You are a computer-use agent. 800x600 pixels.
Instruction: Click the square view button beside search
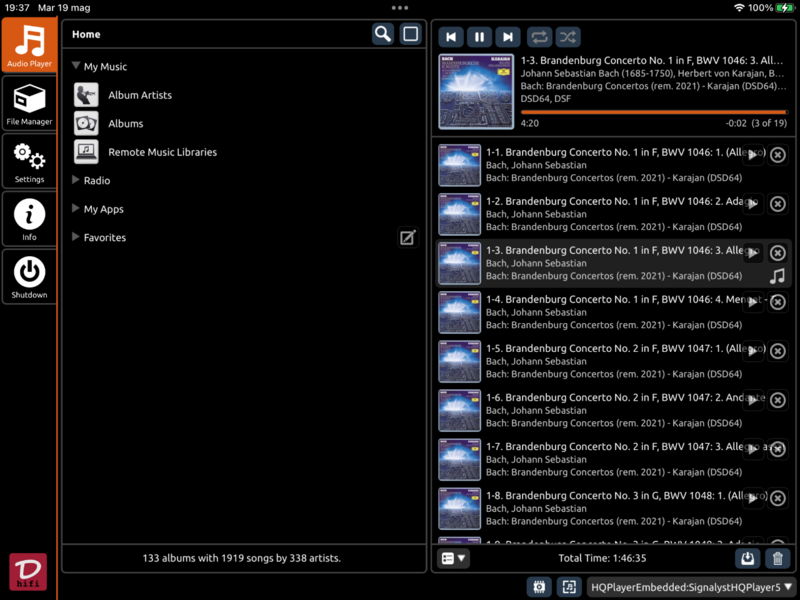pos(411,34)
